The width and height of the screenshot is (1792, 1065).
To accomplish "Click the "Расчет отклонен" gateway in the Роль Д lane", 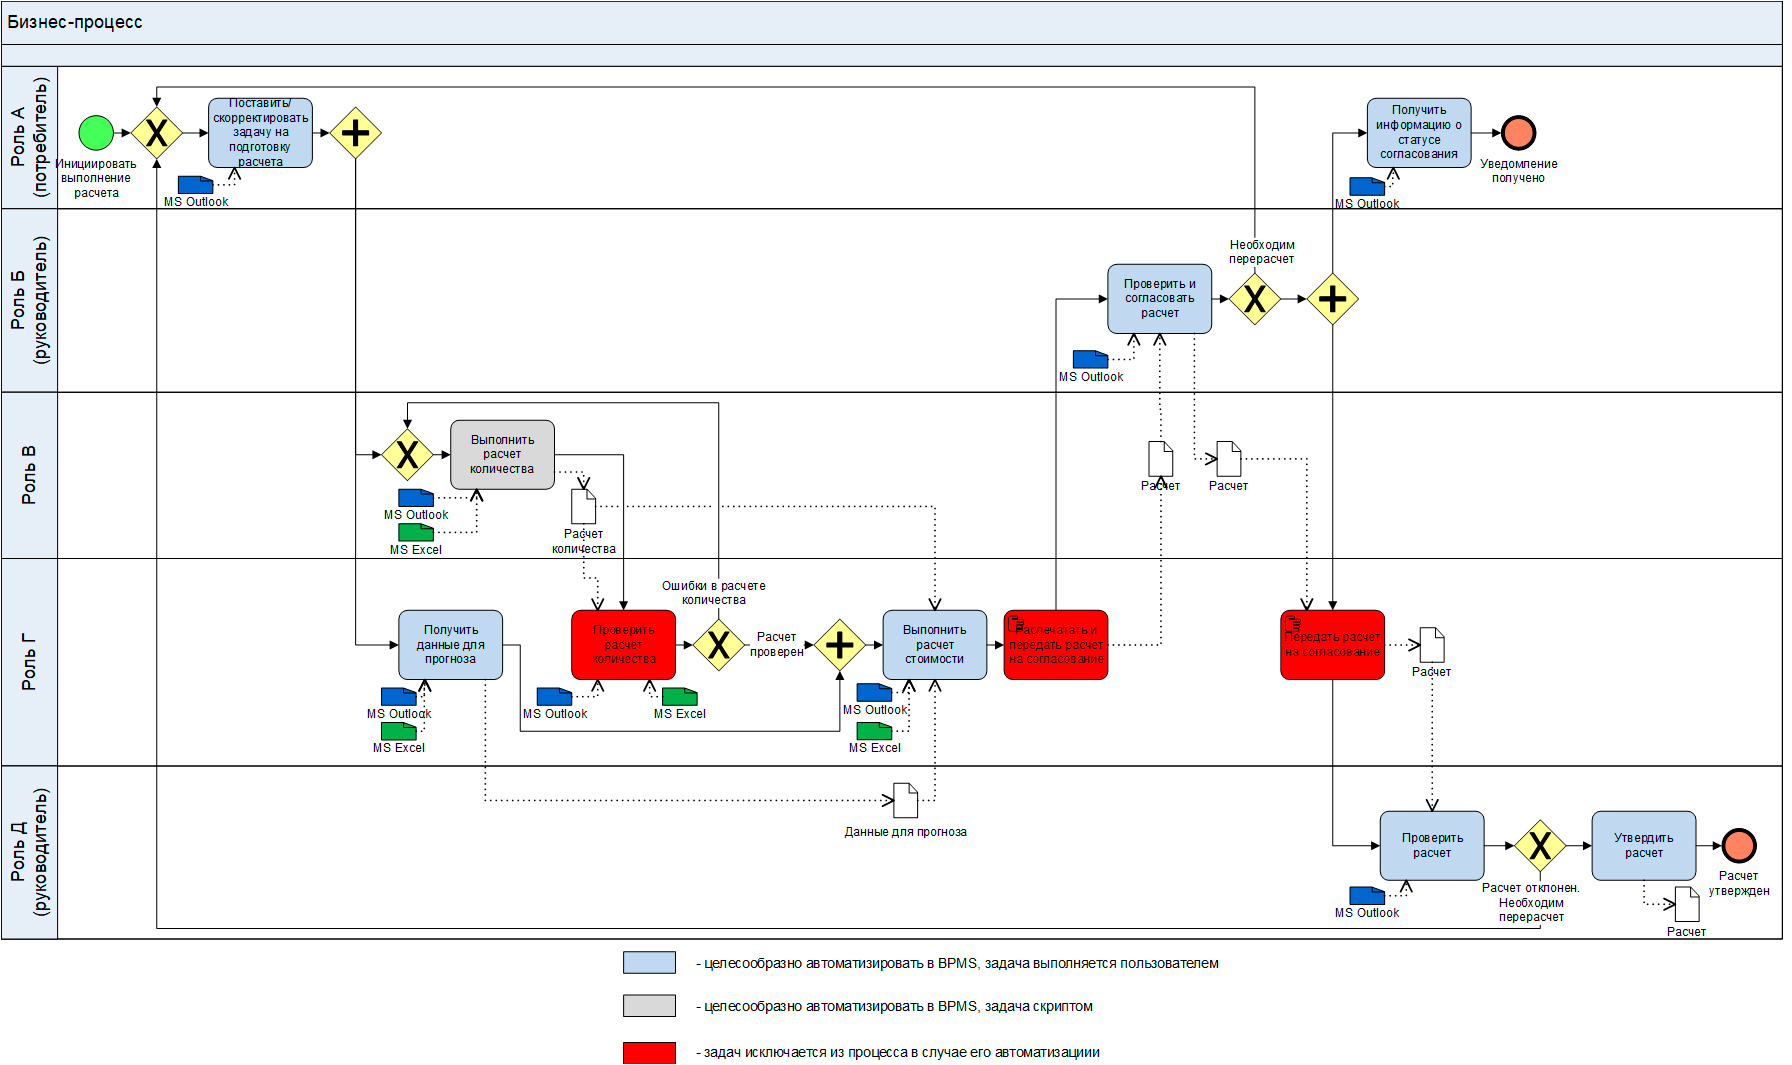I will 1539,846.
